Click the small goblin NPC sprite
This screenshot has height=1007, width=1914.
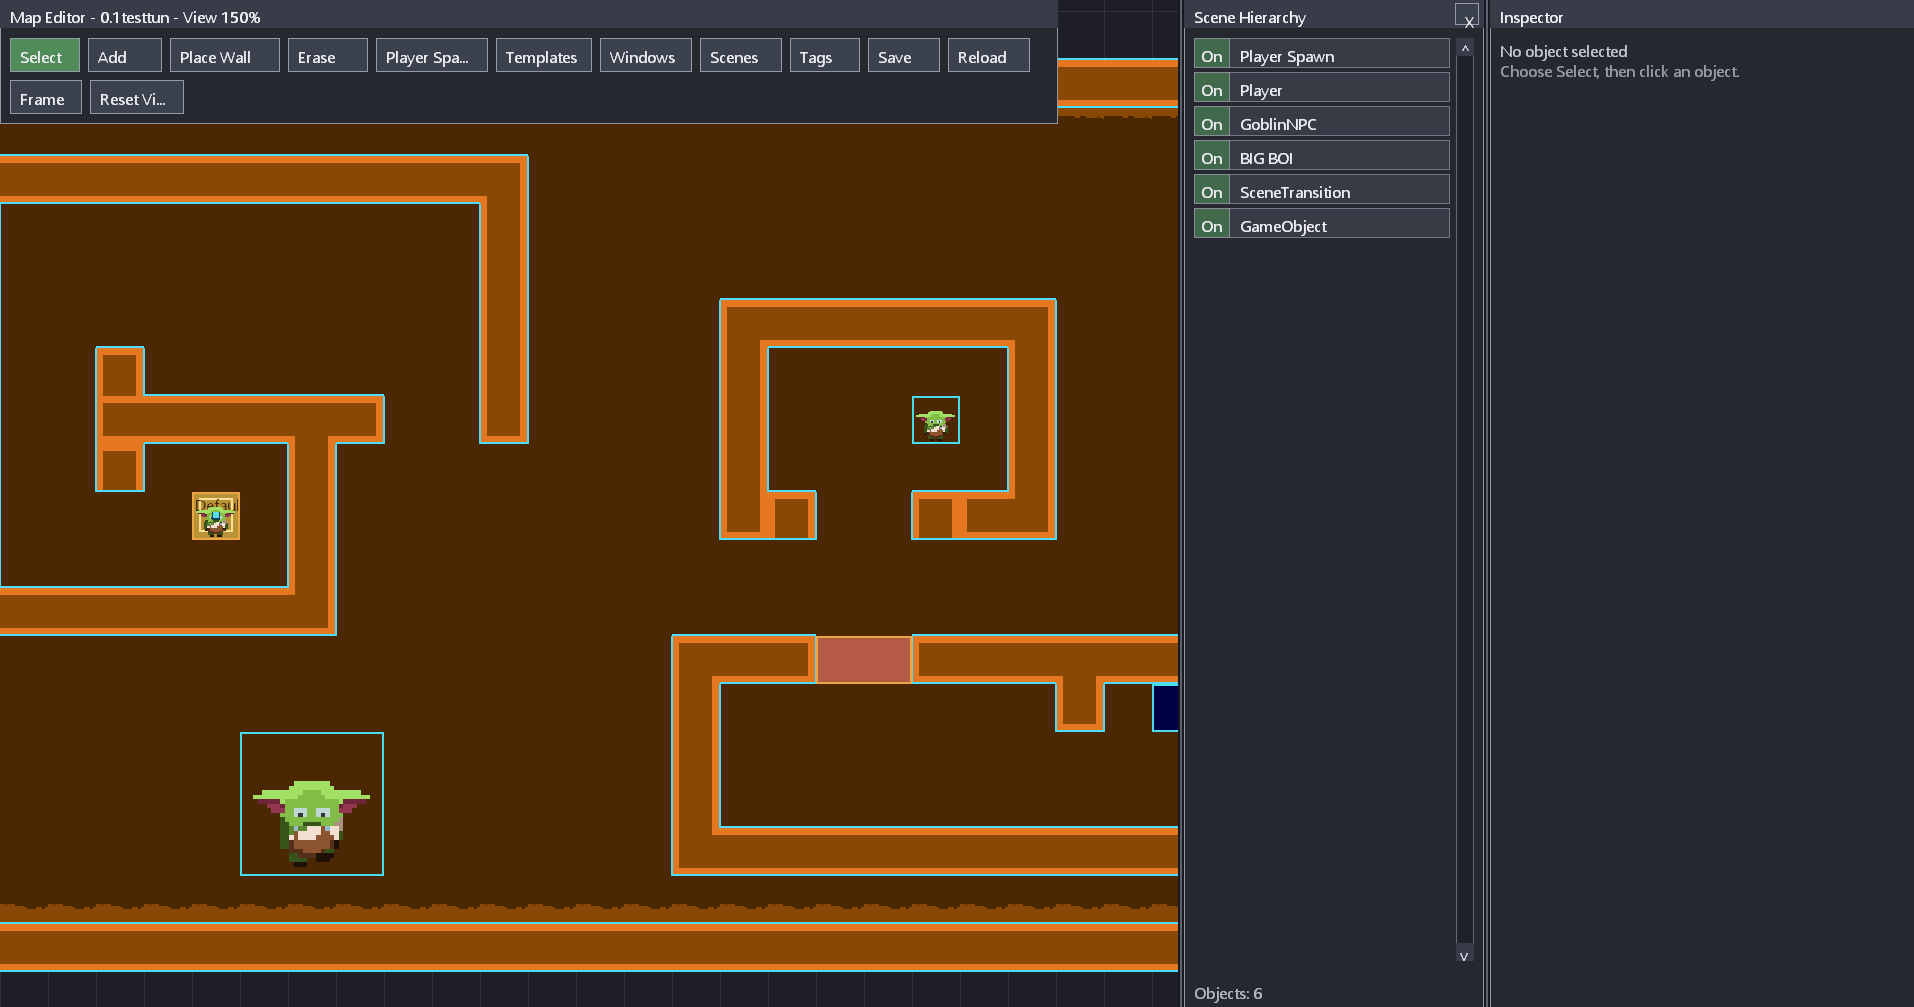pos(936,420)
